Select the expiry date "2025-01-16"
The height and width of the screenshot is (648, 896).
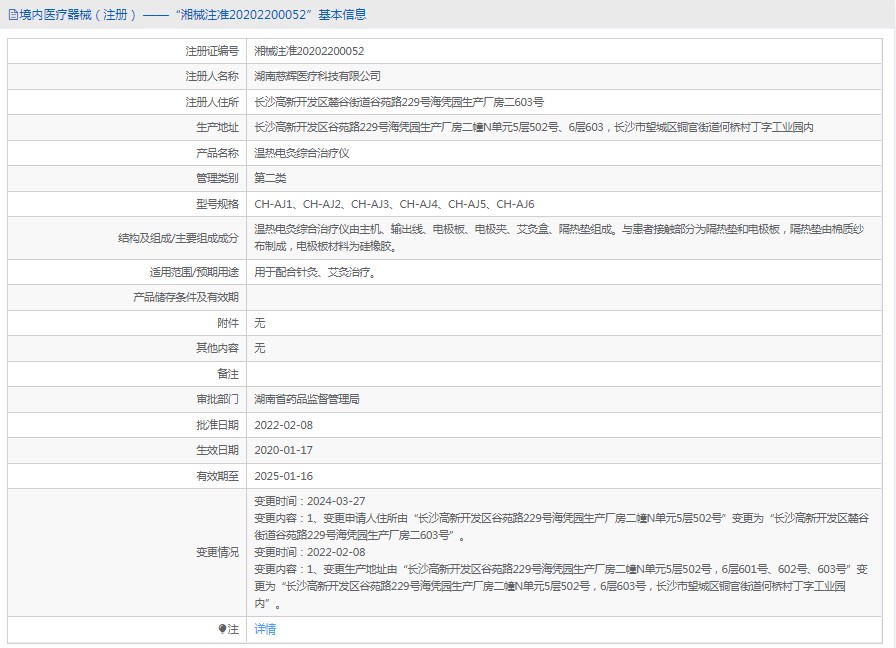283,475
